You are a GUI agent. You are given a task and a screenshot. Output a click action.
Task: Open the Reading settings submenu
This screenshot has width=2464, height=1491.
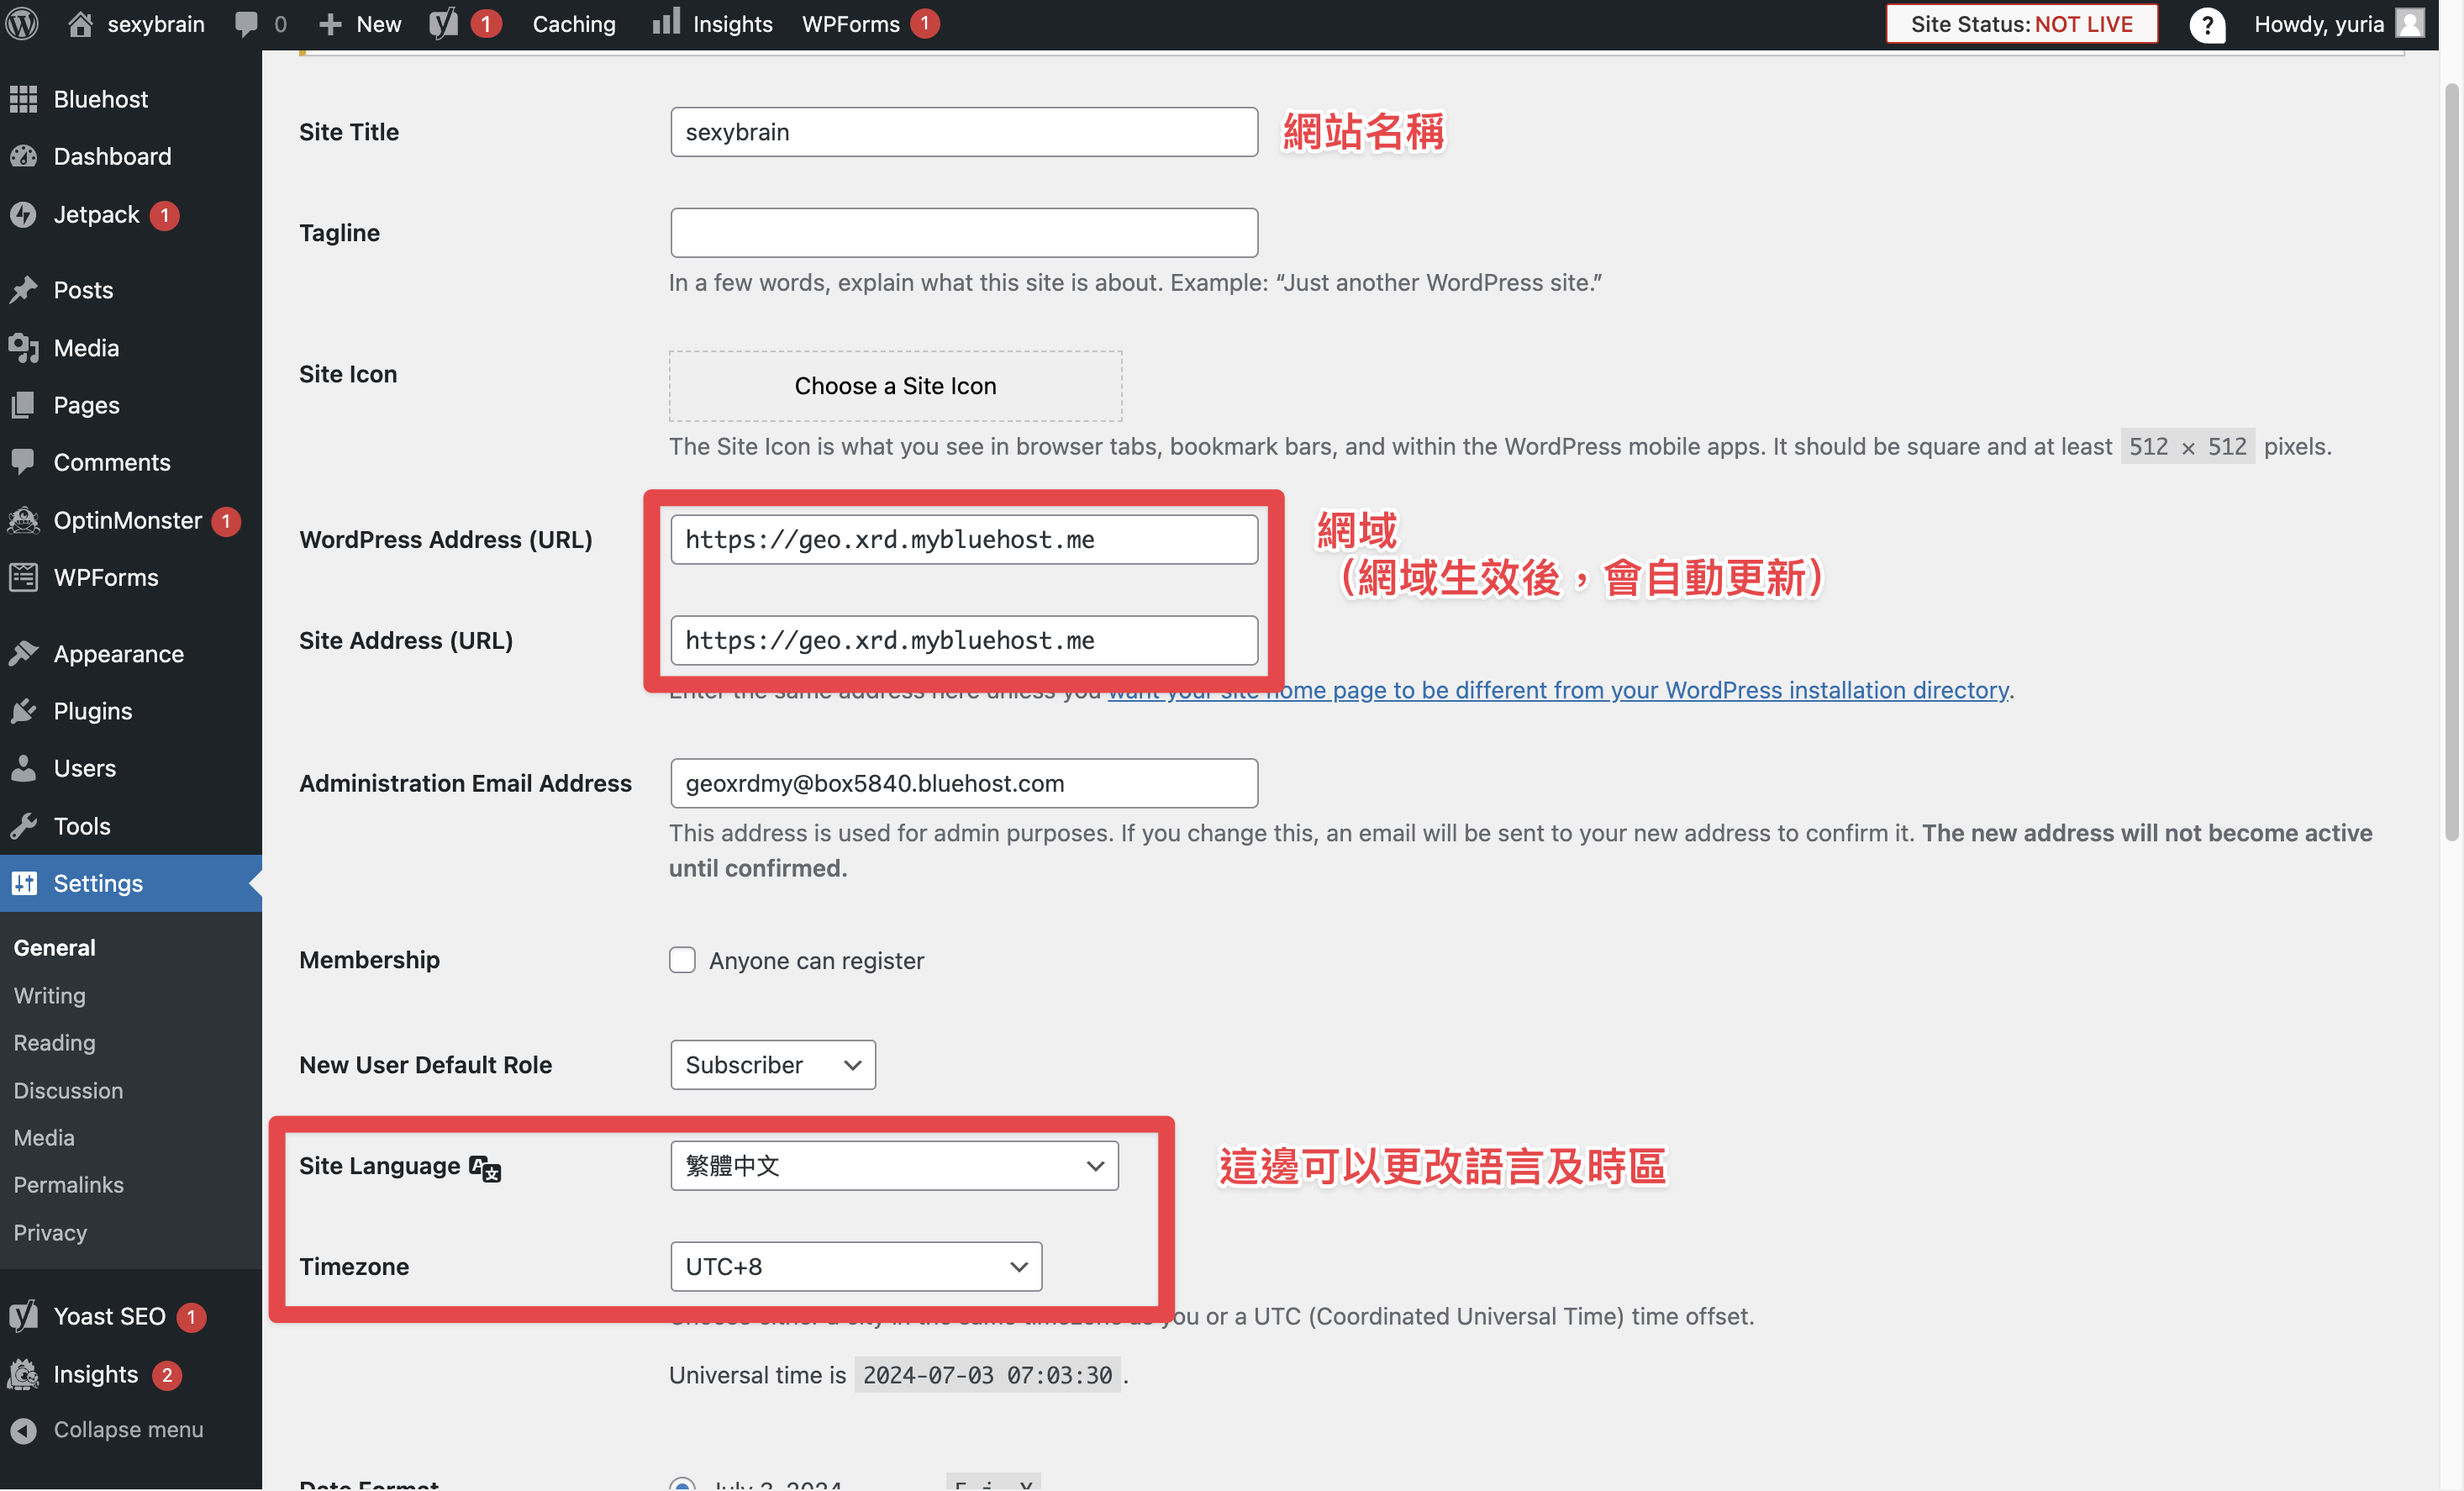pyautogui.click(x=55, y=1043)
